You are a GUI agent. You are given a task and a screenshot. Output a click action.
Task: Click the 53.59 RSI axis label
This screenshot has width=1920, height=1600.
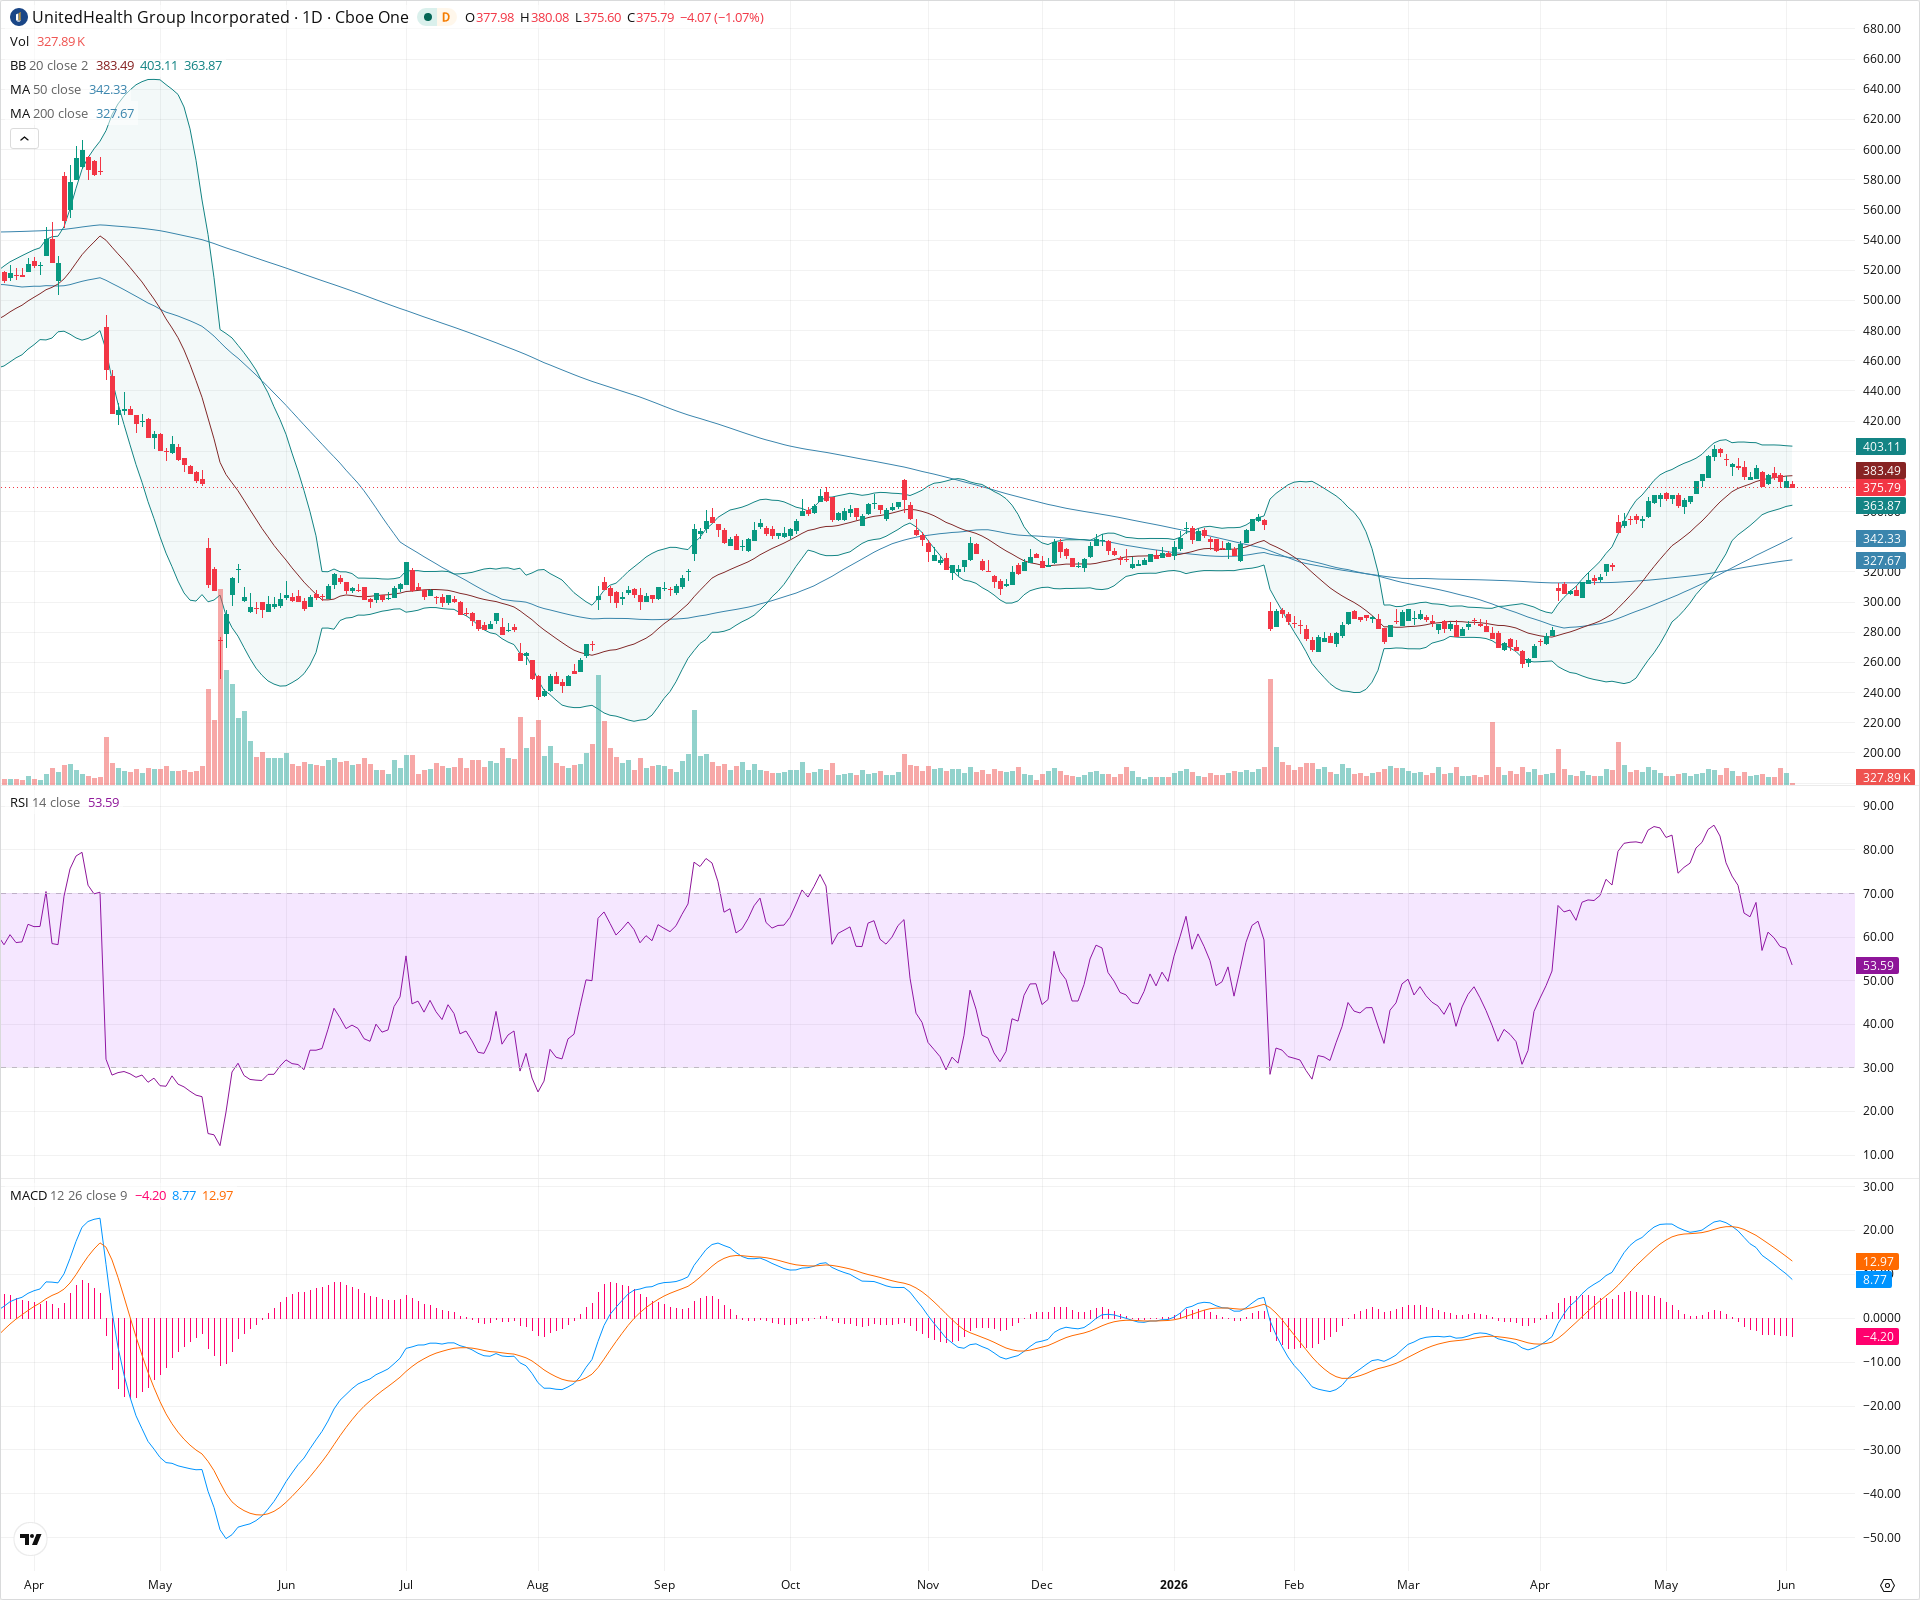coord(1878,965)
